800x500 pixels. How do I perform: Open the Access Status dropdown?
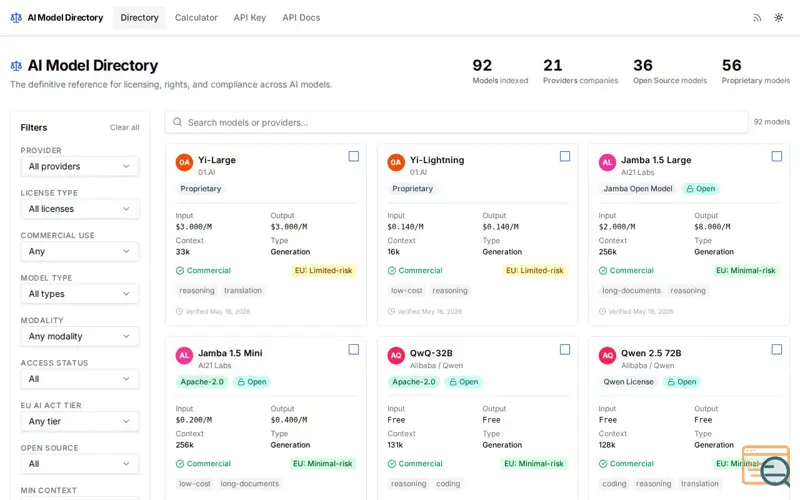click(80, 379)
